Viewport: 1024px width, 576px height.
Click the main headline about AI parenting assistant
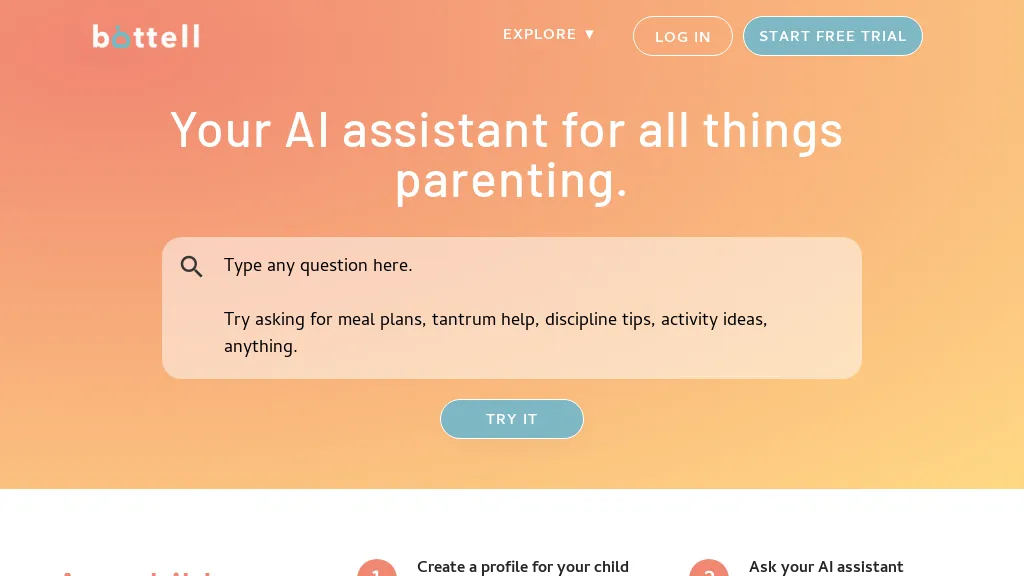(507, 155)
